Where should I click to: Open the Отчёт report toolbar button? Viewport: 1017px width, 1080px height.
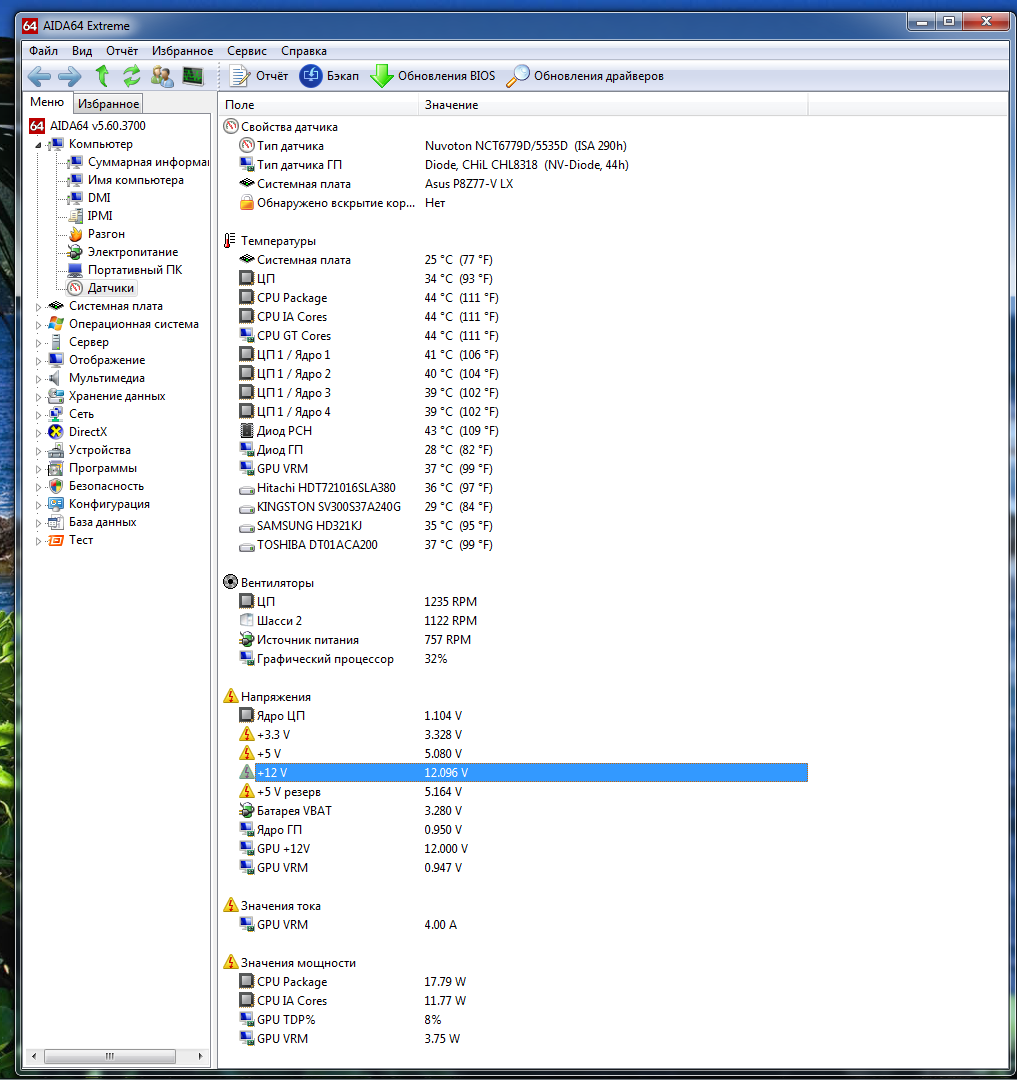tap(259, 76)
